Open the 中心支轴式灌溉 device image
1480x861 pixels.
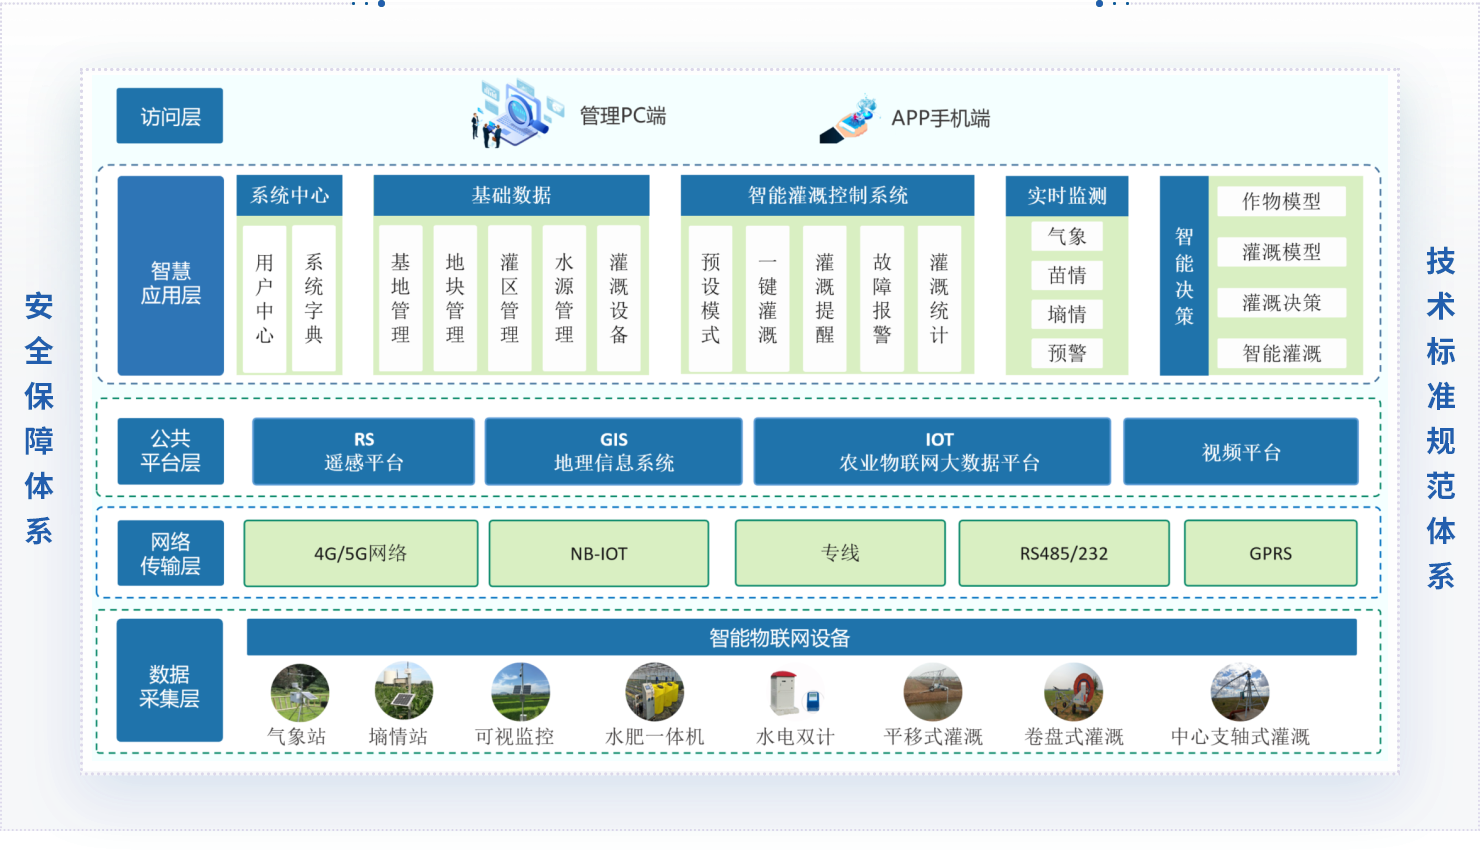pyautogui.click(x=1239, y=692)
